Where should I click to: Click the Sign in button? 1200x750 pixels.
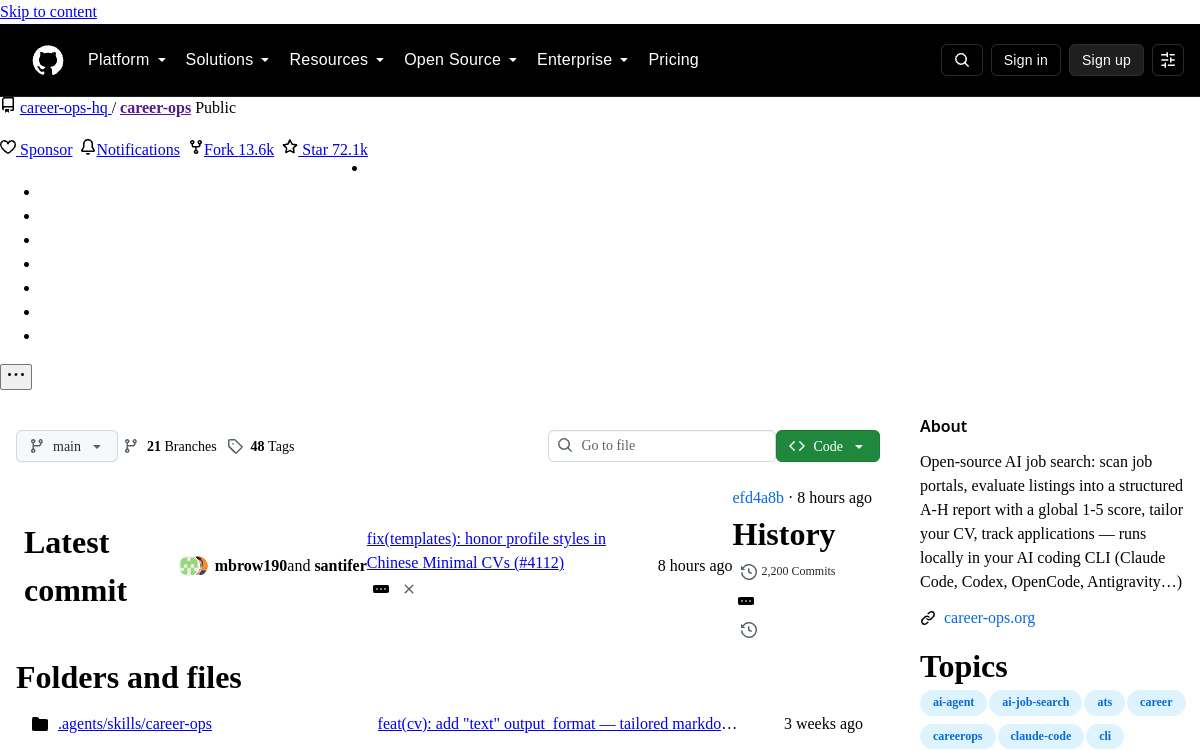click(x=1026, y=60)
